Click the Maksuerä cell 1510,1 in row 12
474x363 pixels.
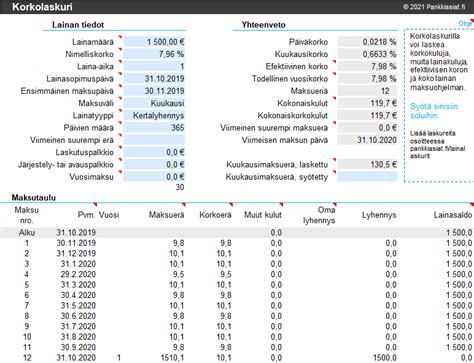[x=172, y=358]
